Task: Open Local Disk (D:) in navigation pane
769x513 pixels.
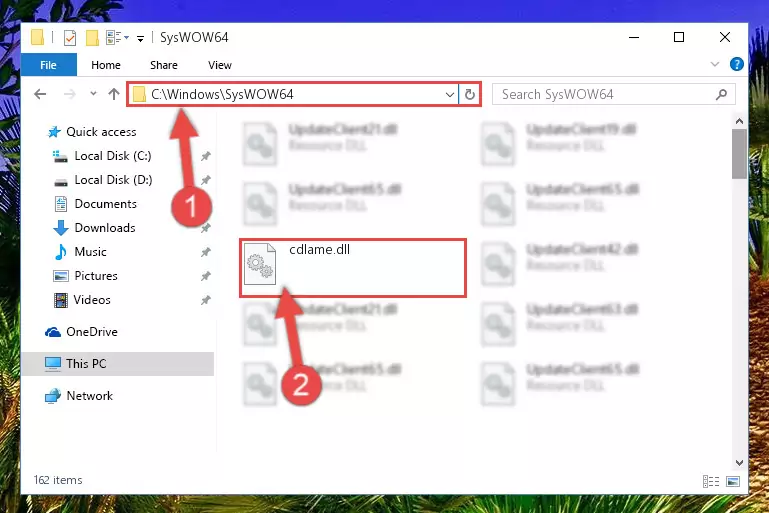Action: (113, 180)
